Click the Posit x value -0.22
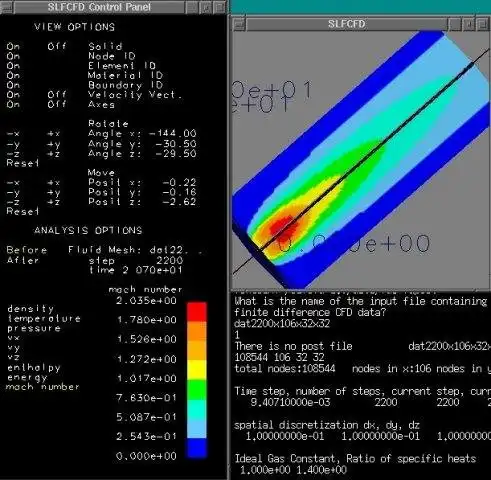 179,183
